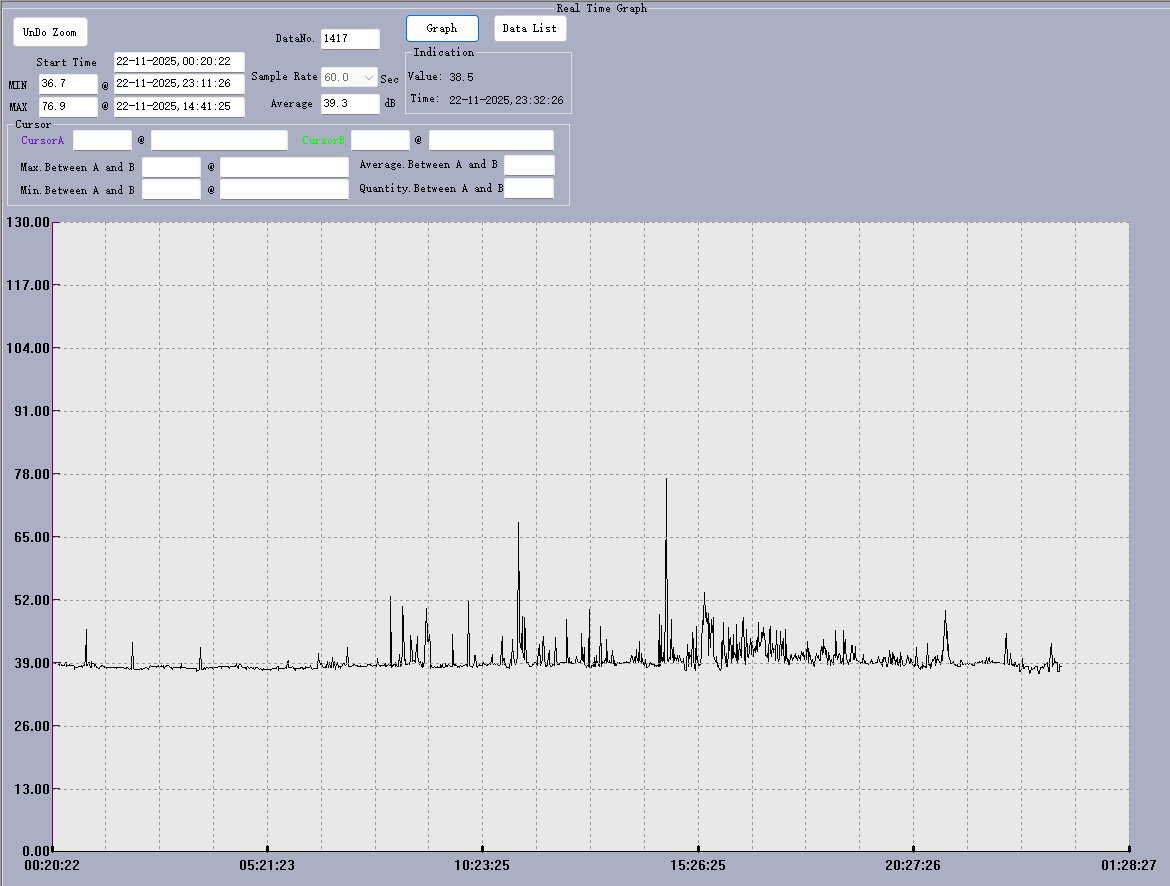Click the Min.Between A and B value field

(x=171, y=189)
